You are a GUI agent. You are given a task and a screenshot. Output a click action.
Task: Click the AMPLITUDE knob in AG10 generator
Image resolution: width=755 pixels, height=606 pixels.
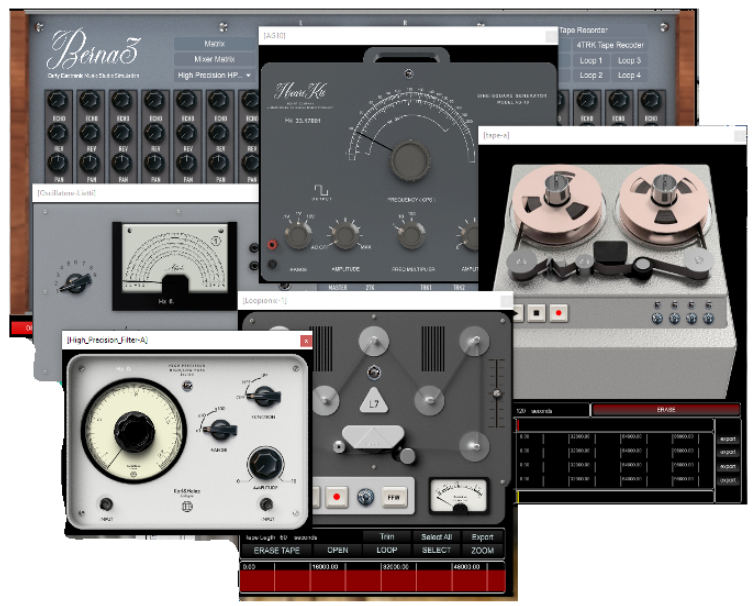[x=345, y=235]
